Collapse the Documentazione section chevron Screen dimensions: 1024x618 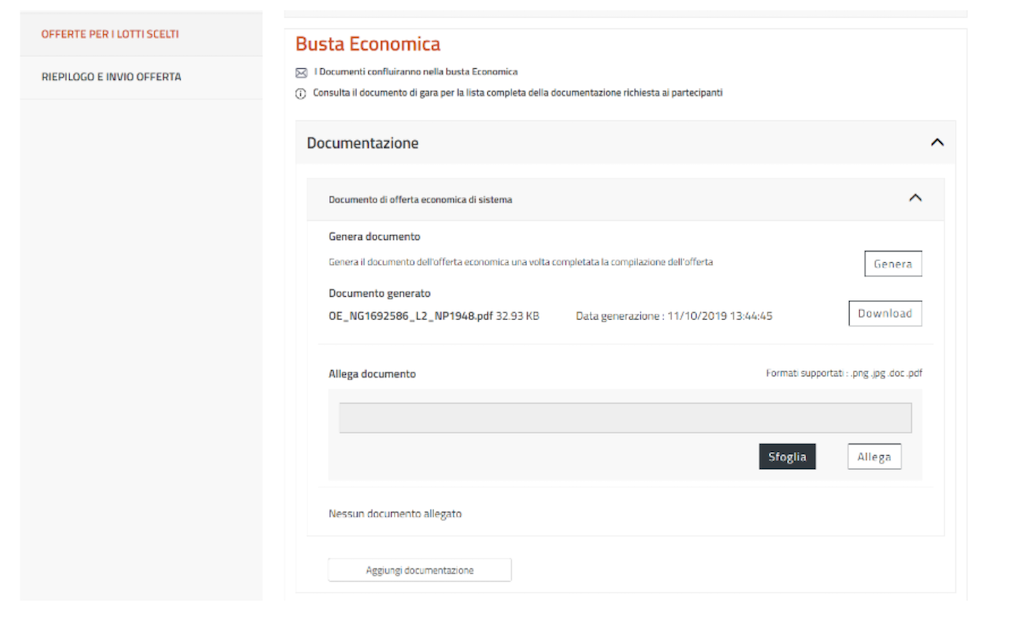(936, 143)
